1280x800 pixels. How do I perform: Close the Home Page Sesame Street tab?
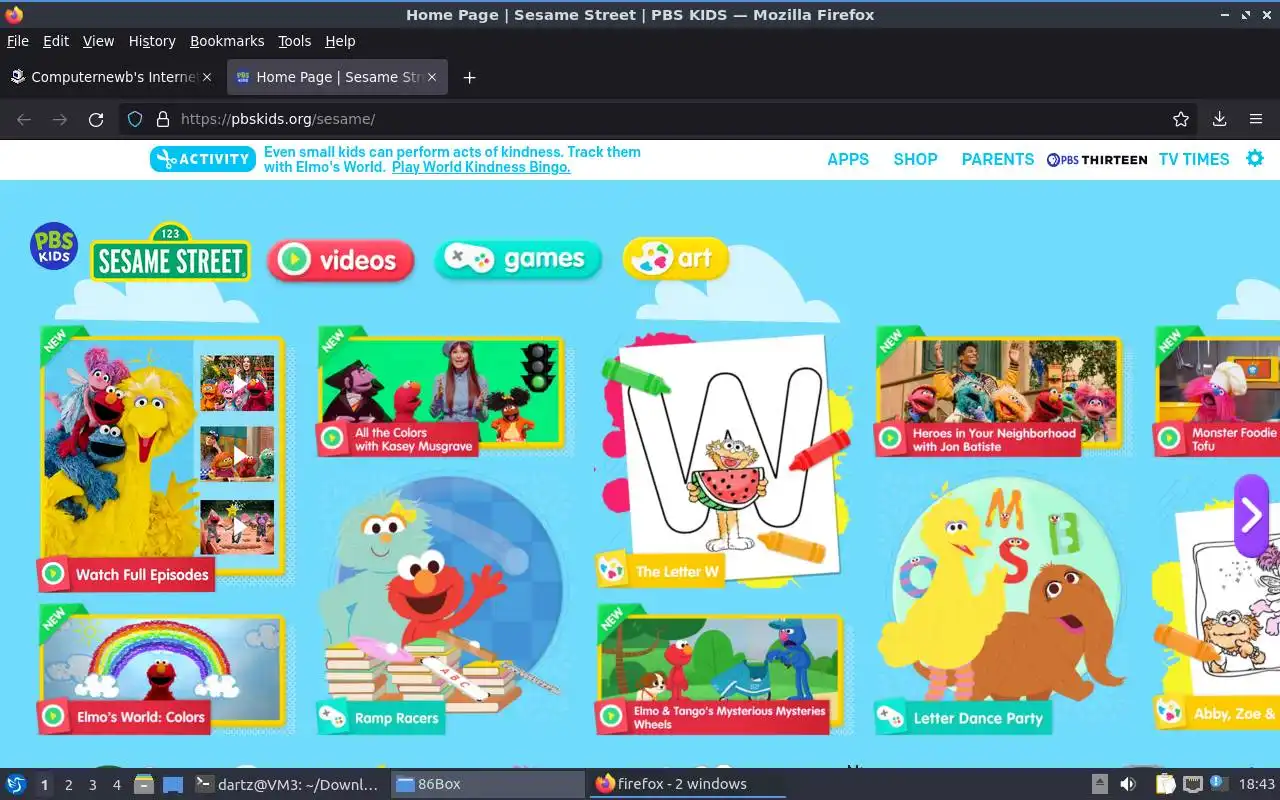click(x=432, y=77)
